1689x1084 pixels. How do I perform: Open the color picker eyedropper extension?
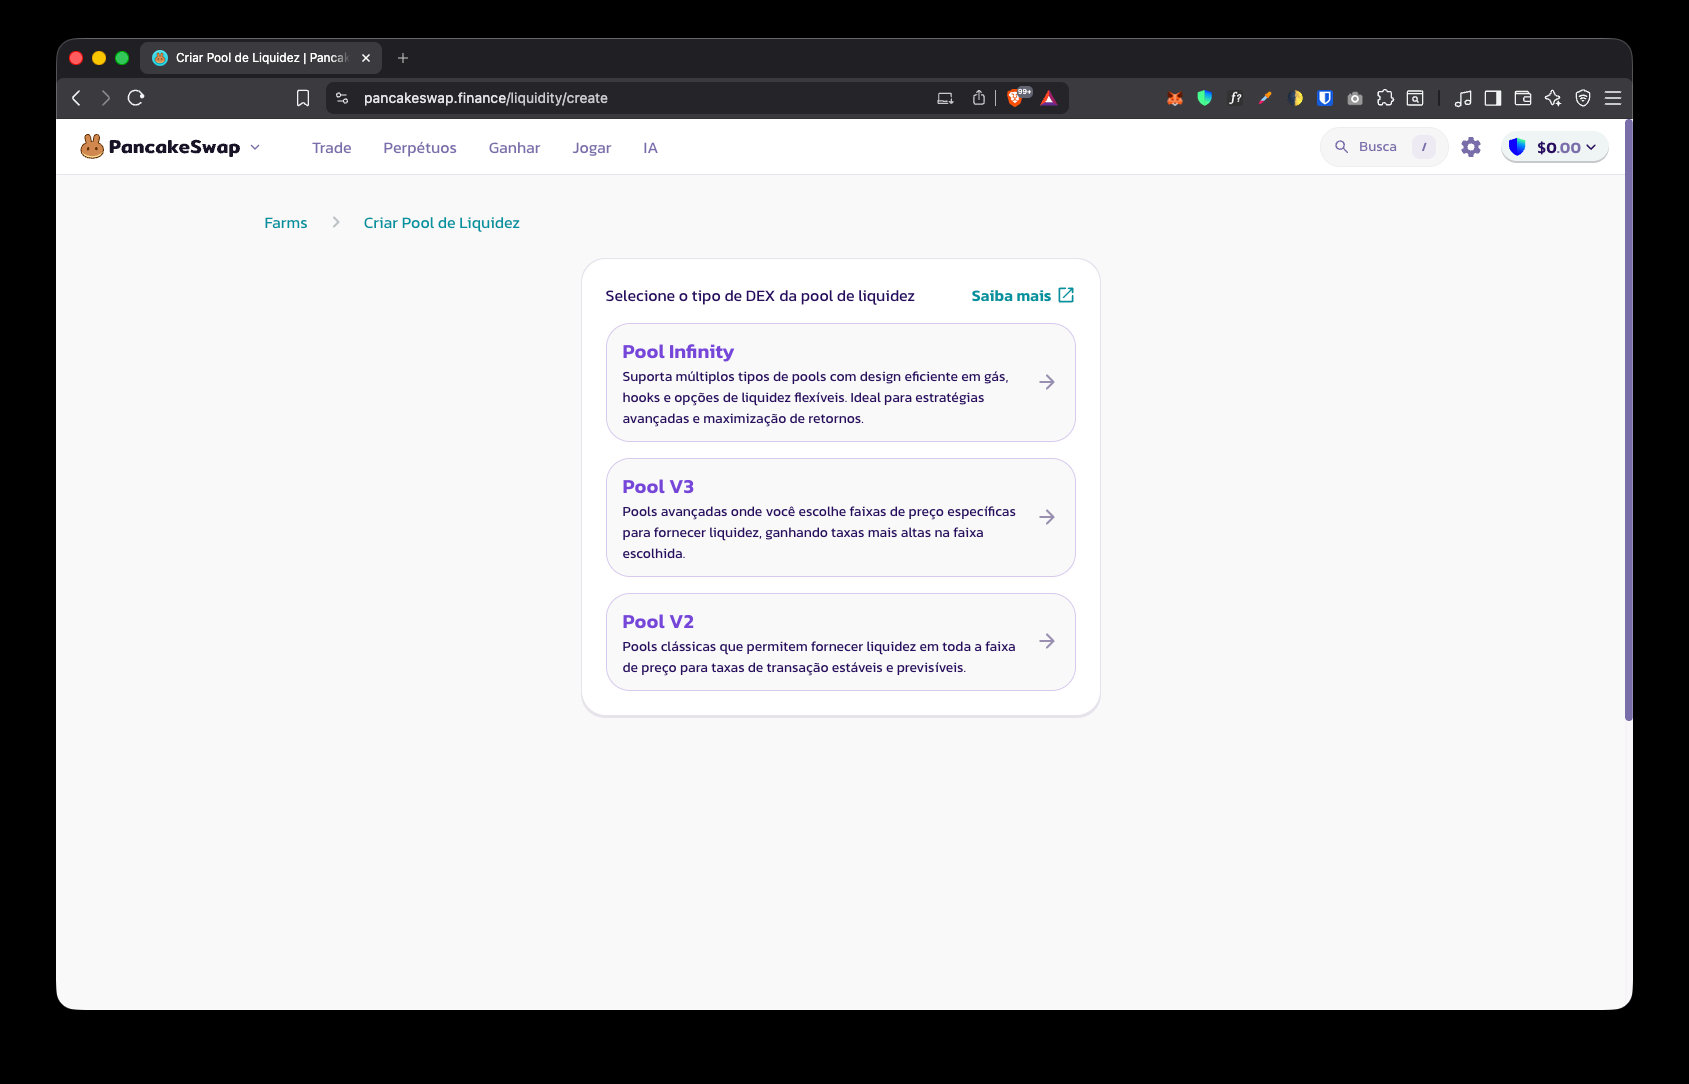pos(1265,98)
